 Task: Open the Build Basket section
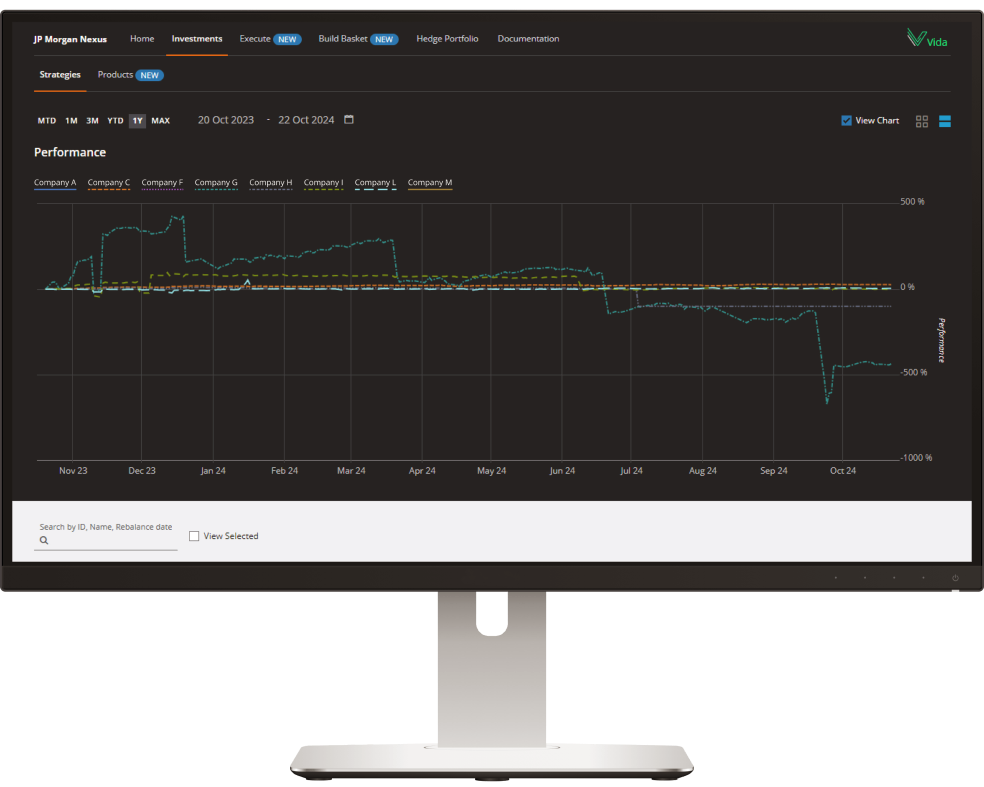click(343, 39)
